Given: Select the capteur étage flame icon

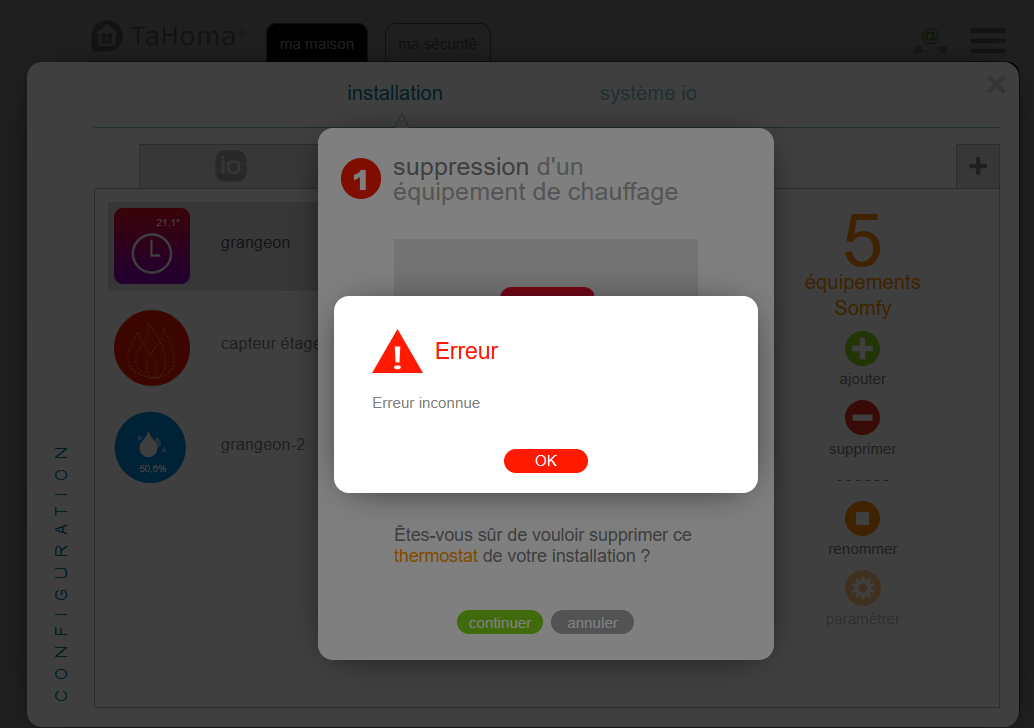Looking at the screenshot, I should click(152, 348).
